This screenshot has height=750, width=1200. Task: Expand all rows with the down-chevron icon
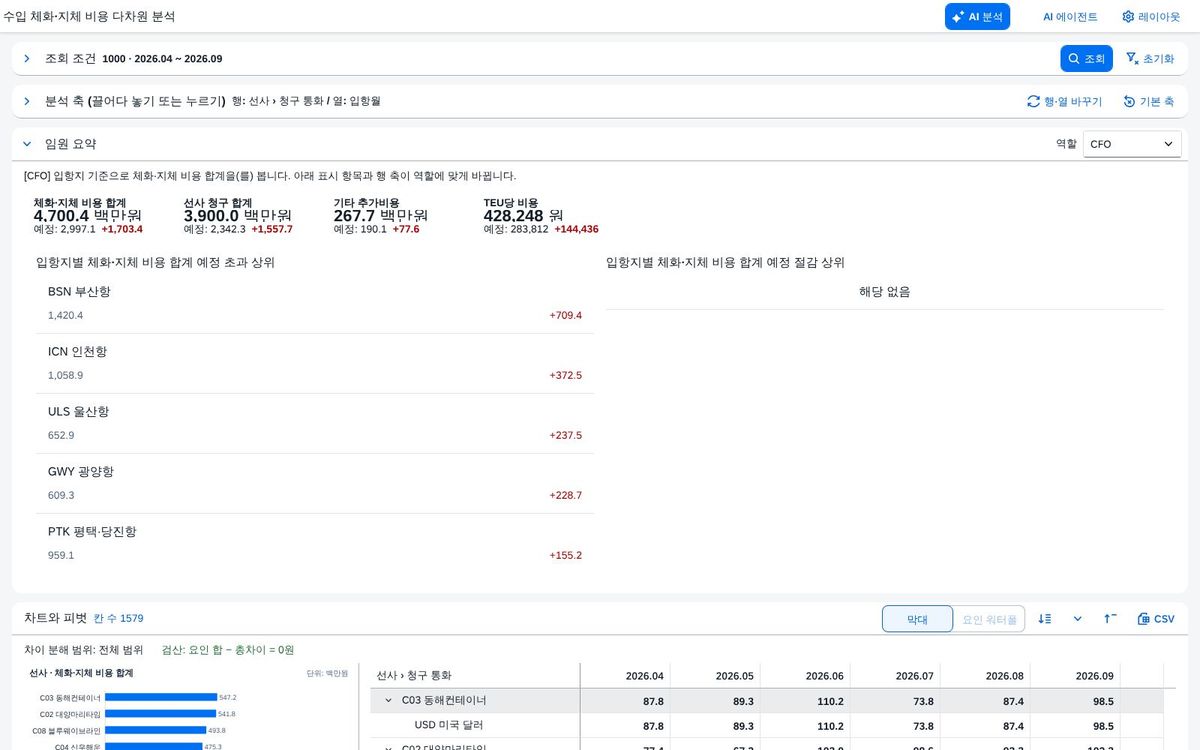pos(1077,619)
